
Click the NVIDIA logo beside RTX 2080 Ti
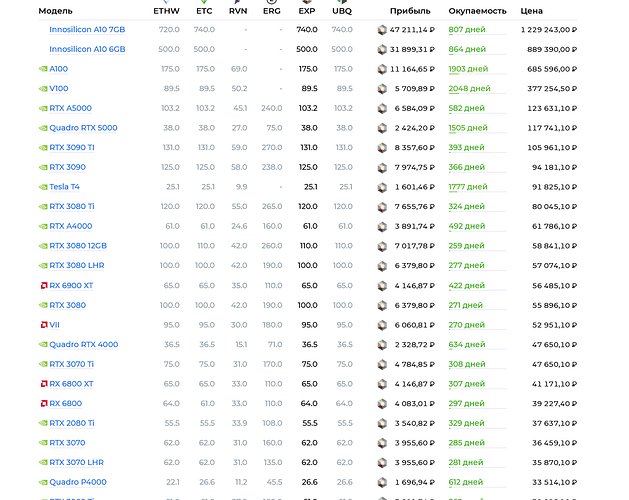[43, 423]
